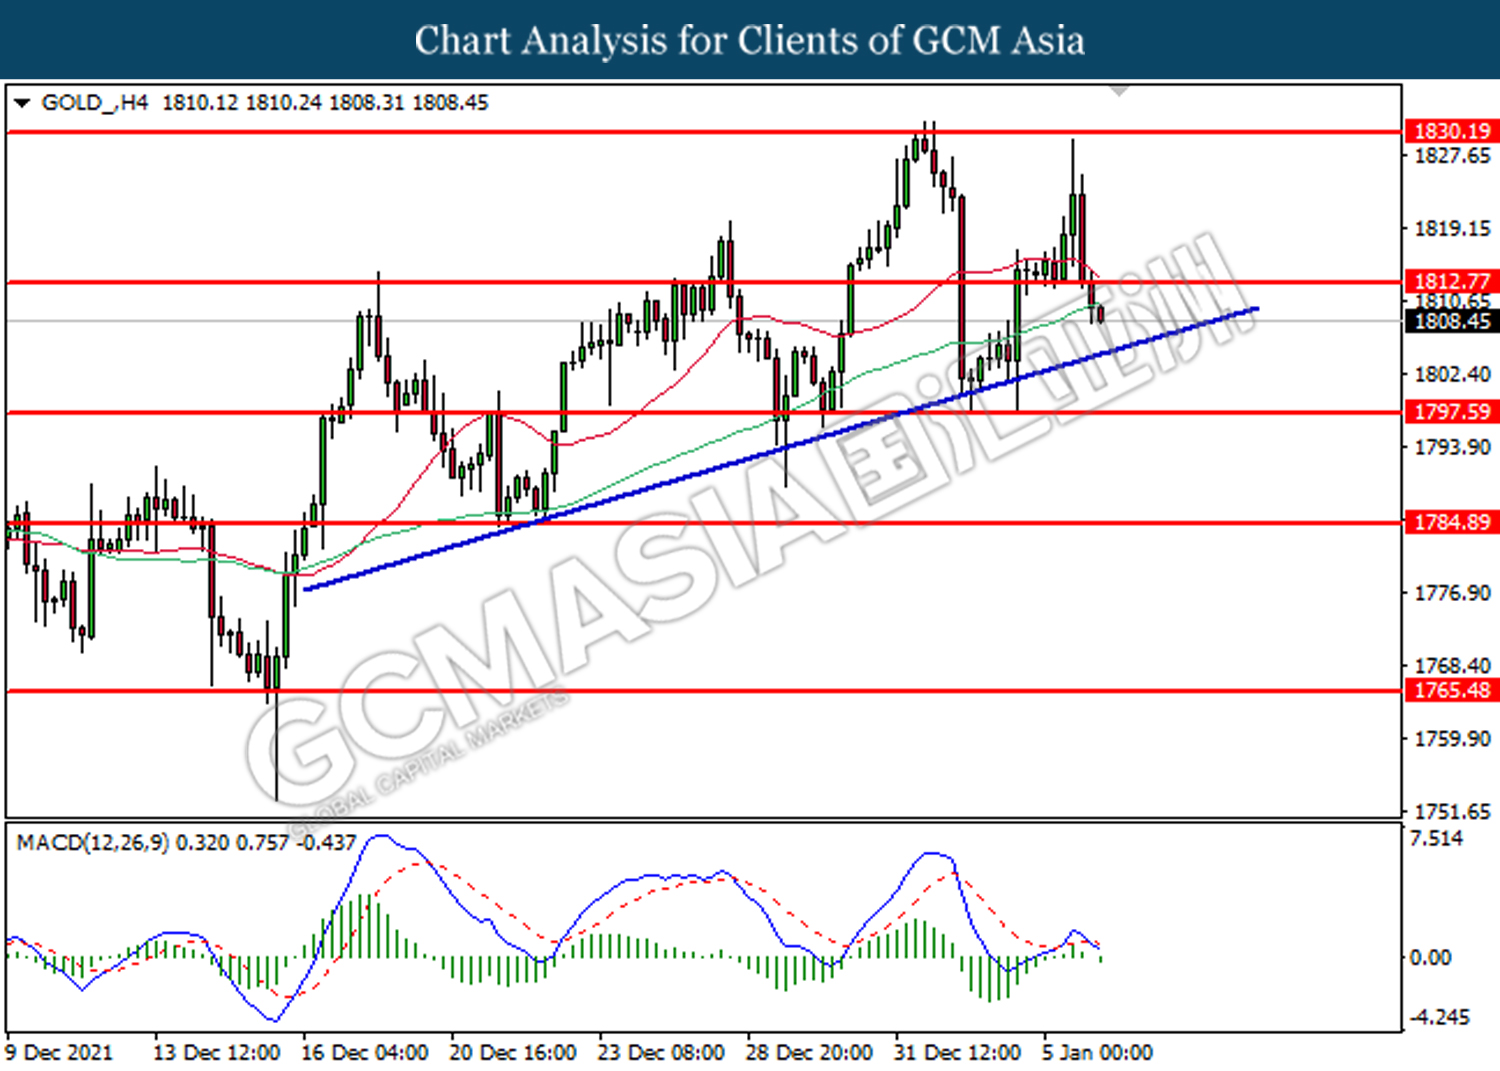
Task: Select the 1784.89 red price label
Action: pyautogui.click(x=1452, y=521)
